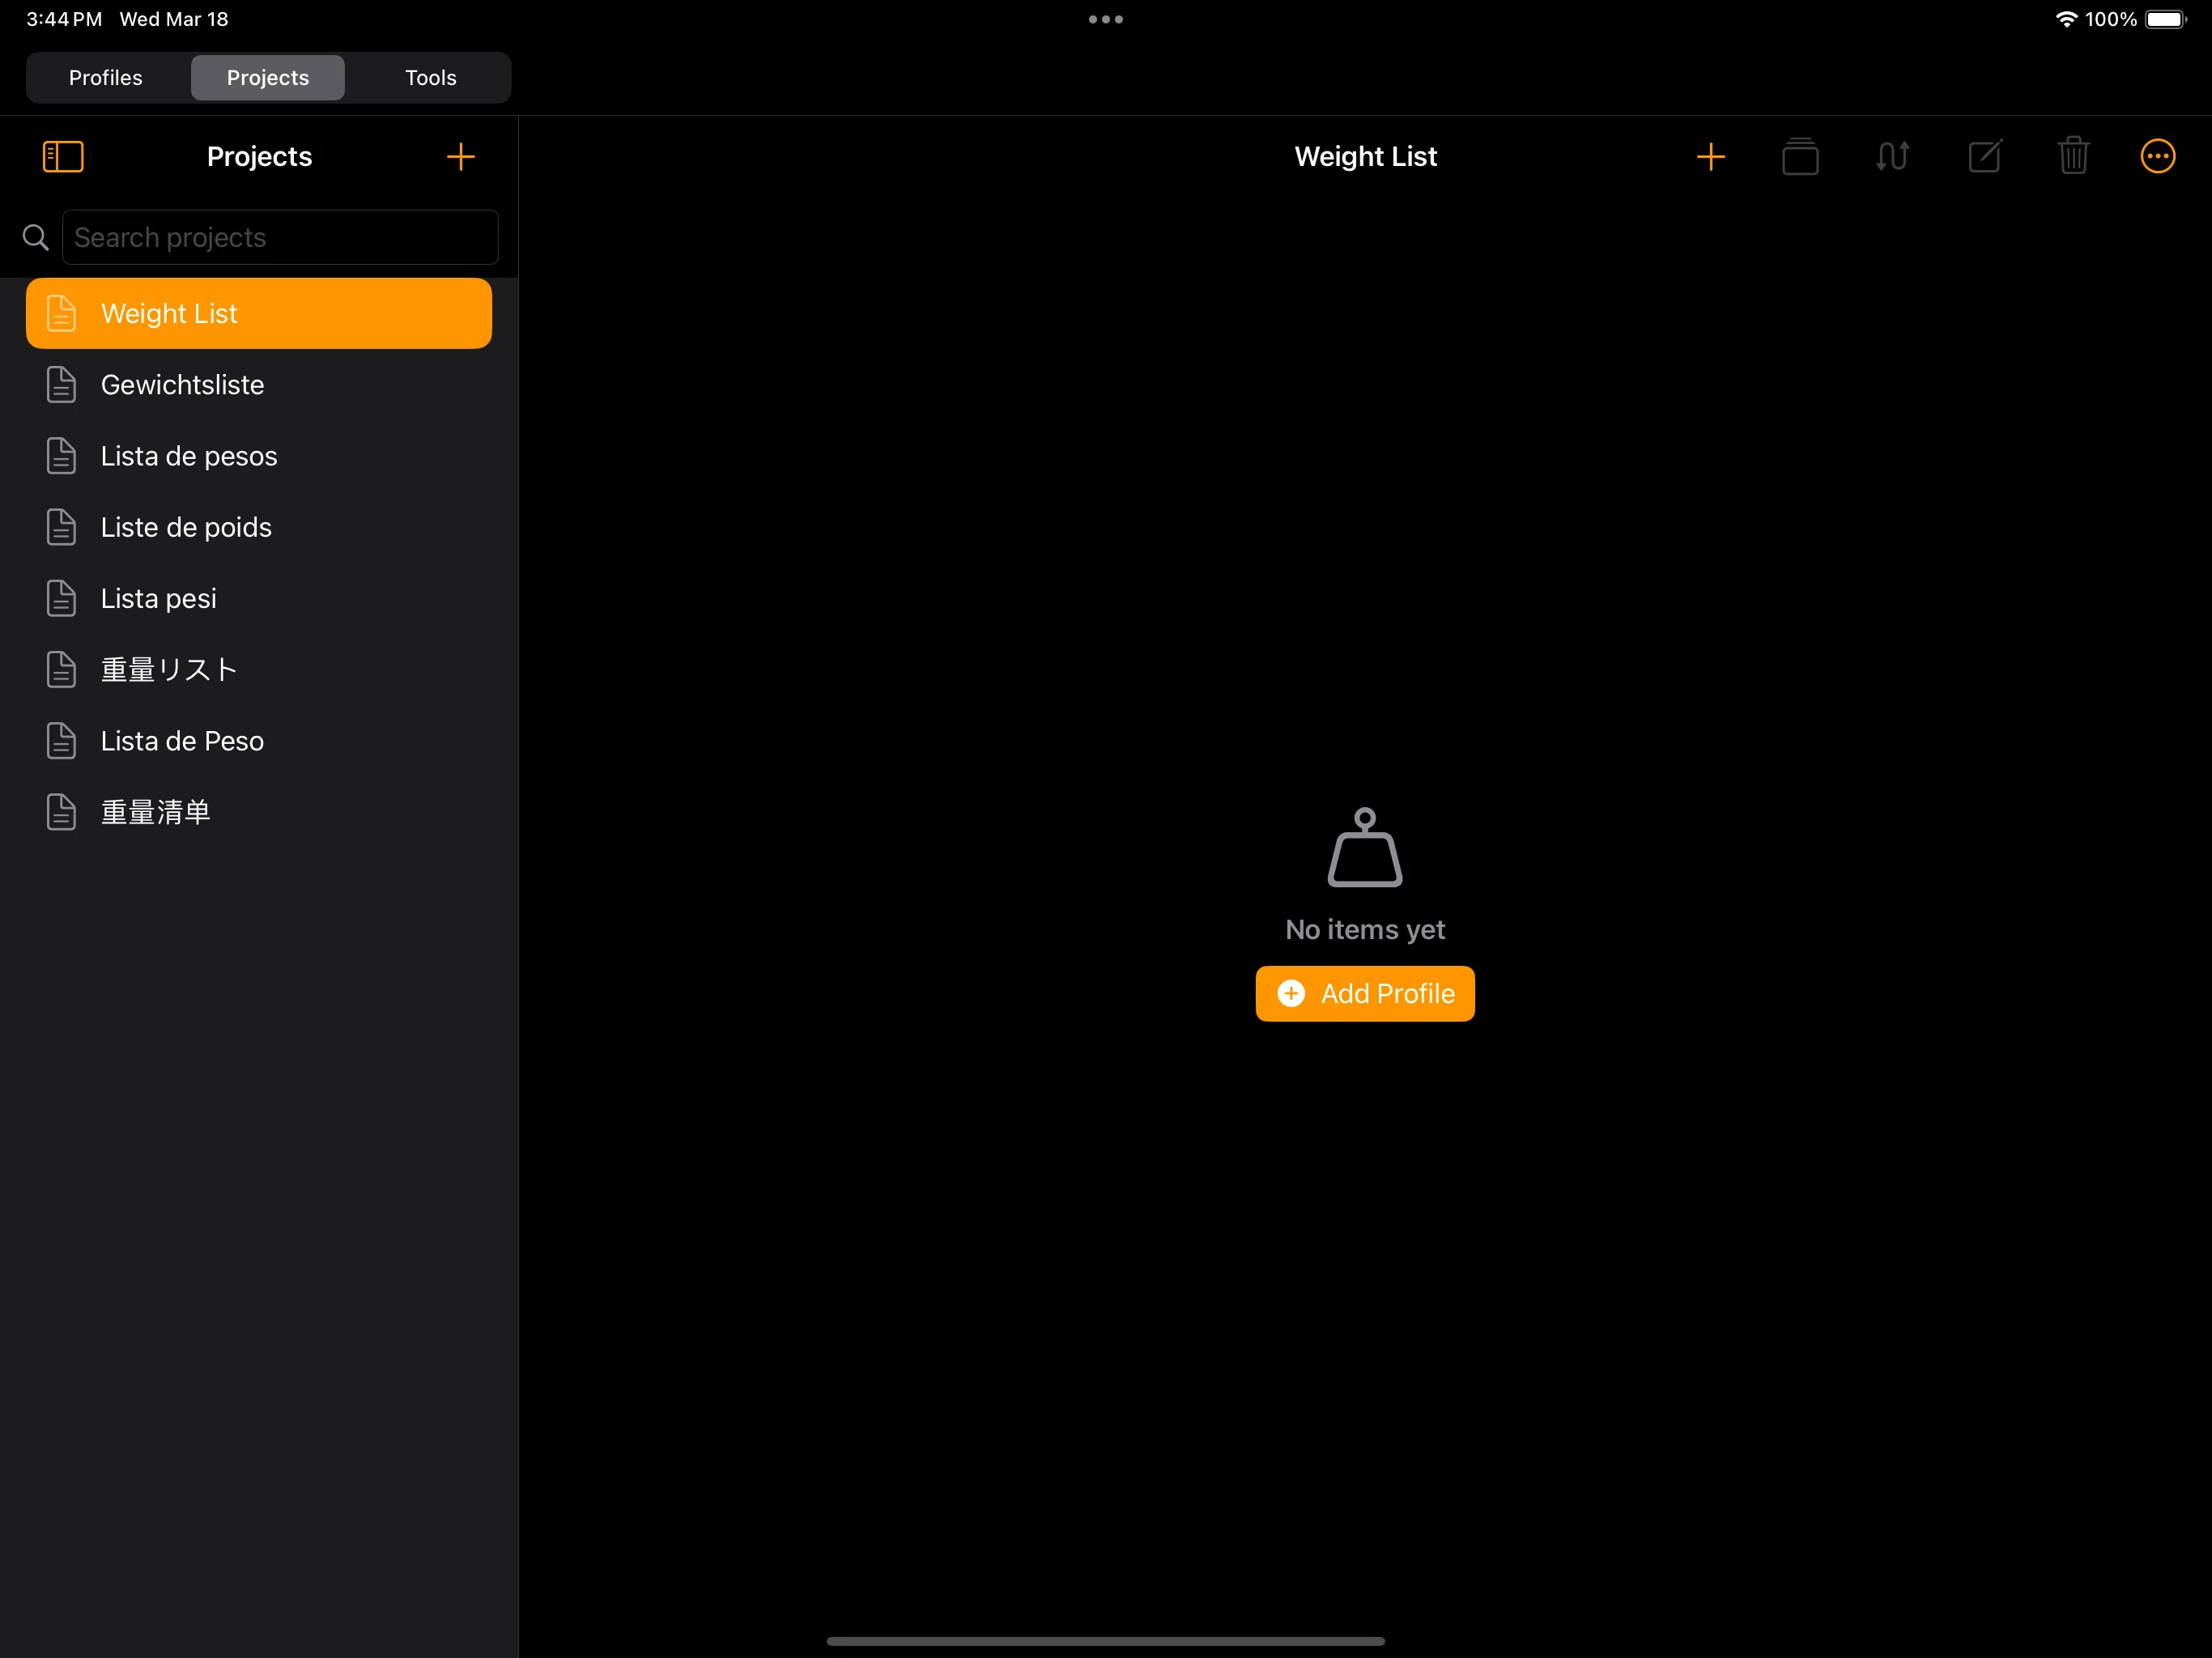Viewport: 2212px width, 1658px height.
Task: Click the sort arrows icon
Action: (1892, 156)
